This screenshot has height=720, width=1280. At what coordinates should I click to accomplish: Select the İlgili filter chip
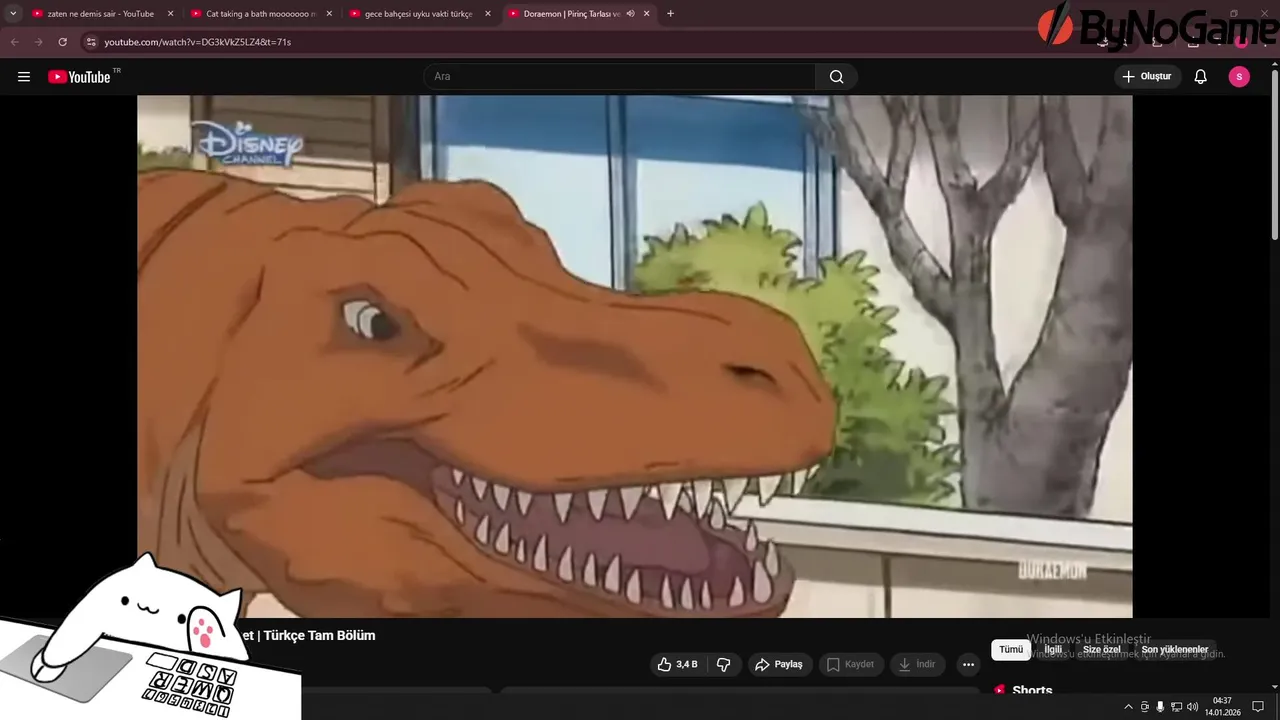click(x=1053, y=649)
